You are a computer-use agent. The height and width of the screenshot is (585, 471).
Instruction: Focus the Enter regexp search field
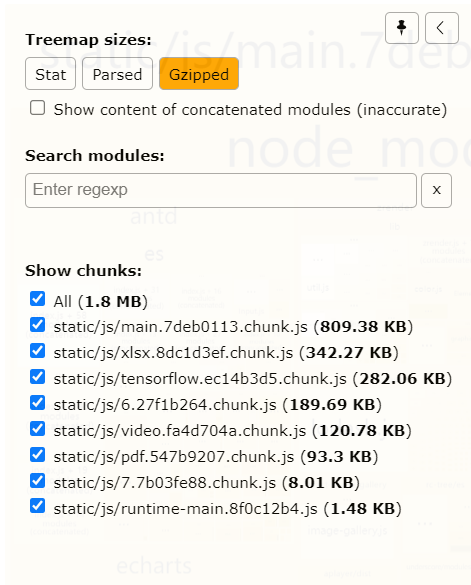(x=221, y=190)
